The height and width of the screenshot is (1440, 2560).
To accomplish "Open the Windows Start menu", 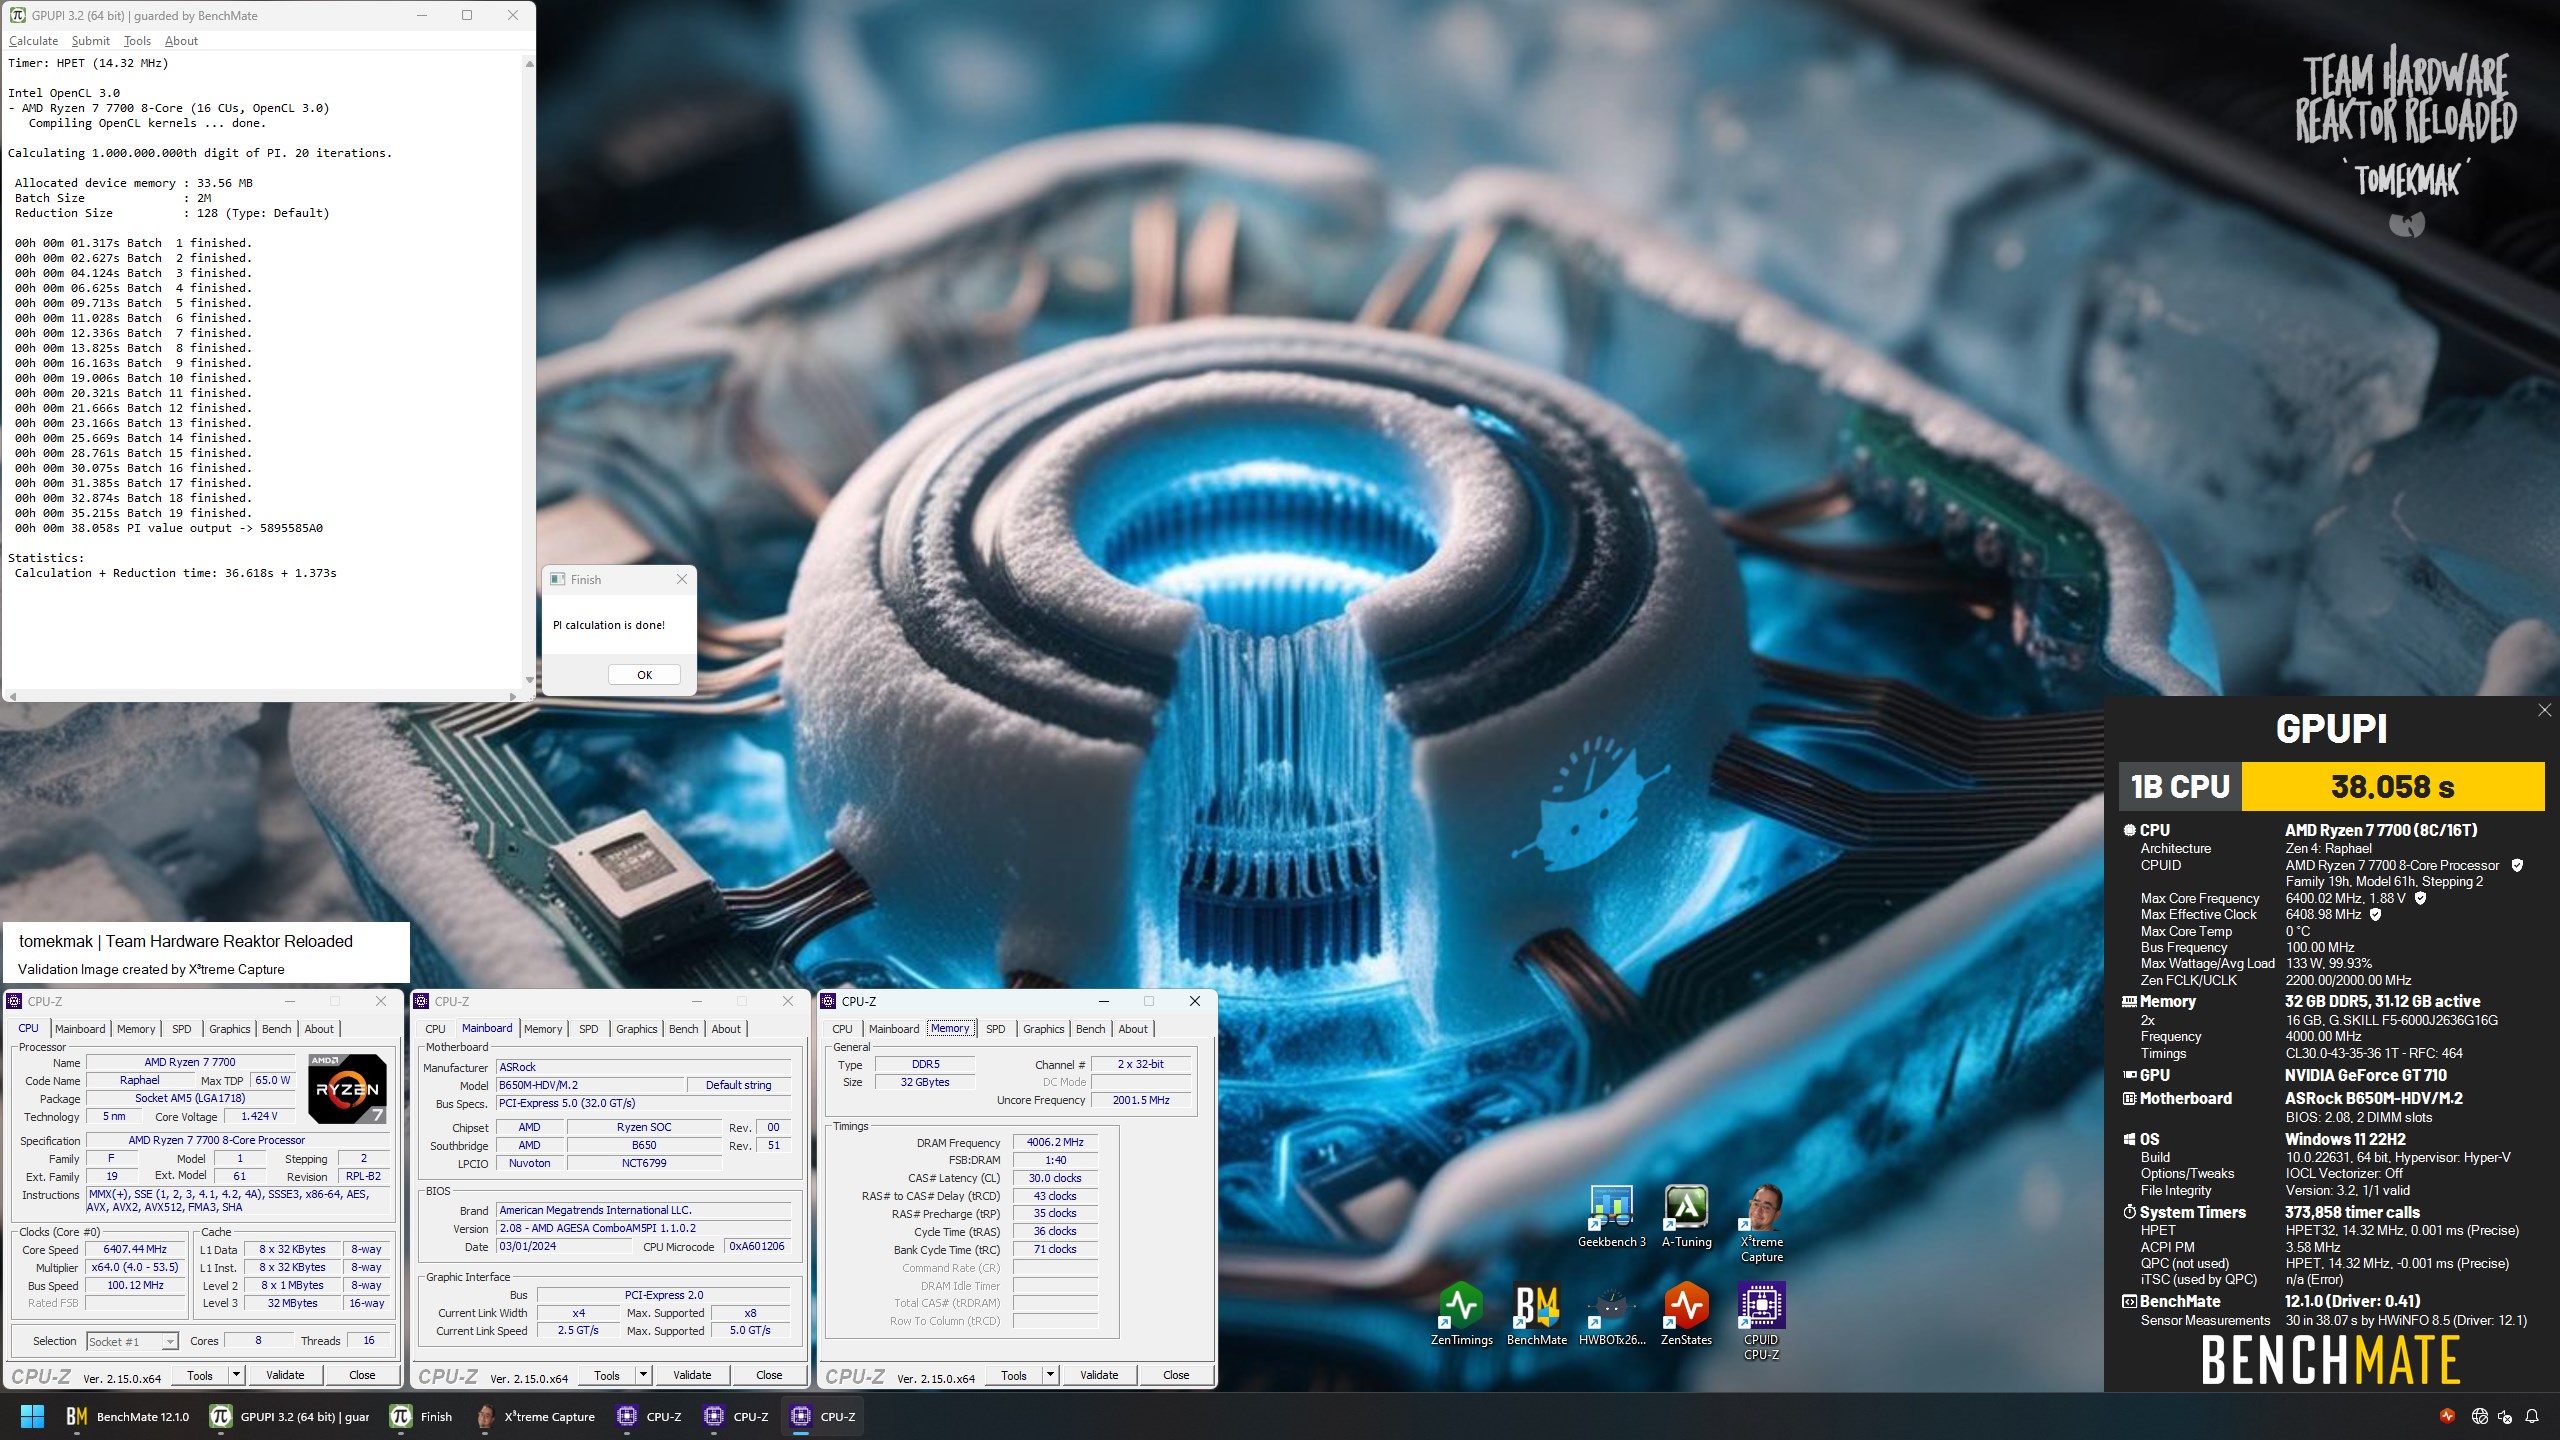I will coord(32,1416).
